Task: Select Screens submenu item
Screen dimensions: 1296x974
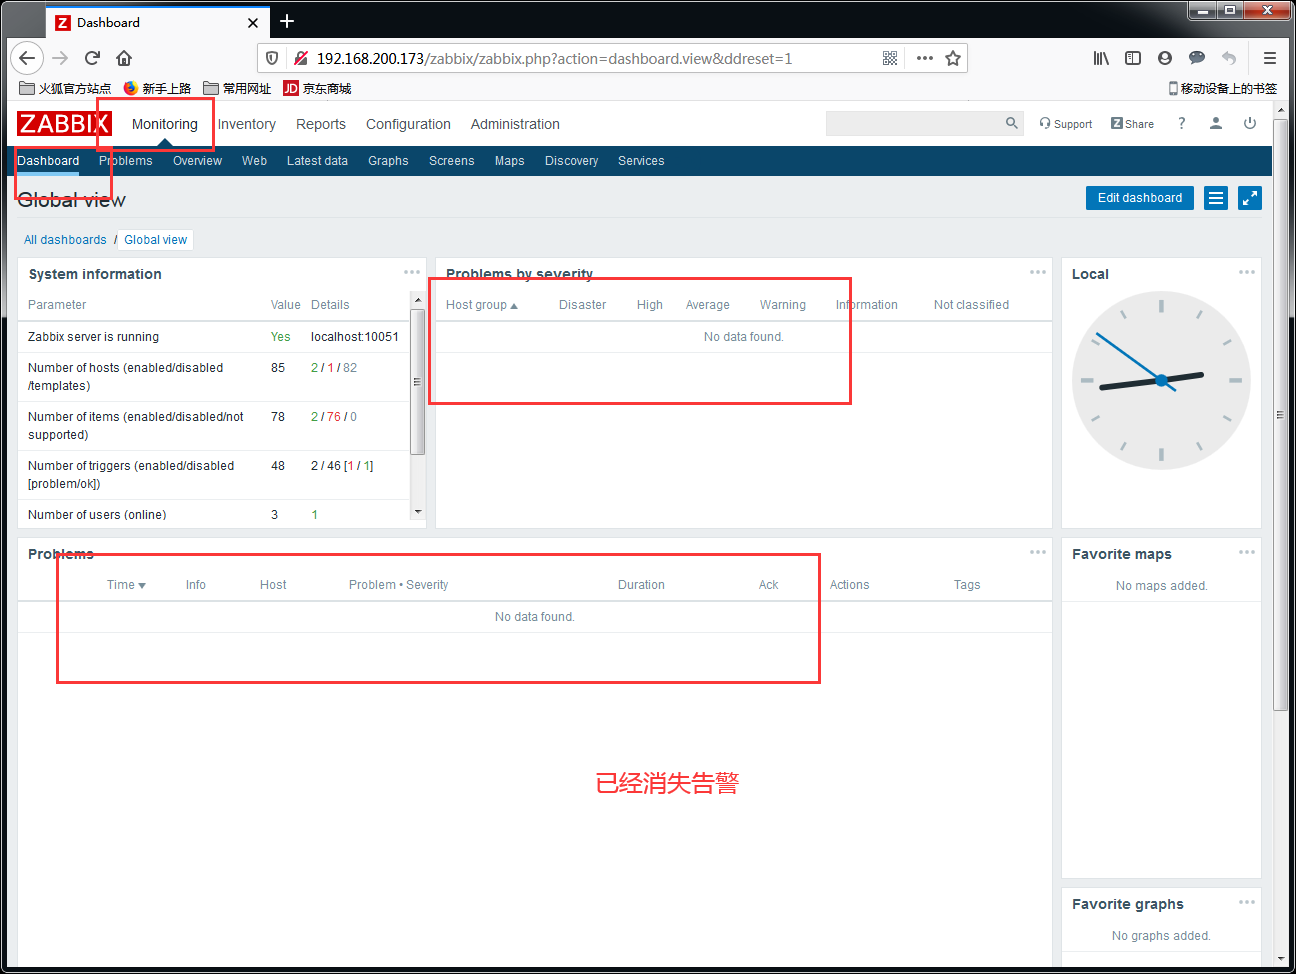Action: (x=451, y=161)
